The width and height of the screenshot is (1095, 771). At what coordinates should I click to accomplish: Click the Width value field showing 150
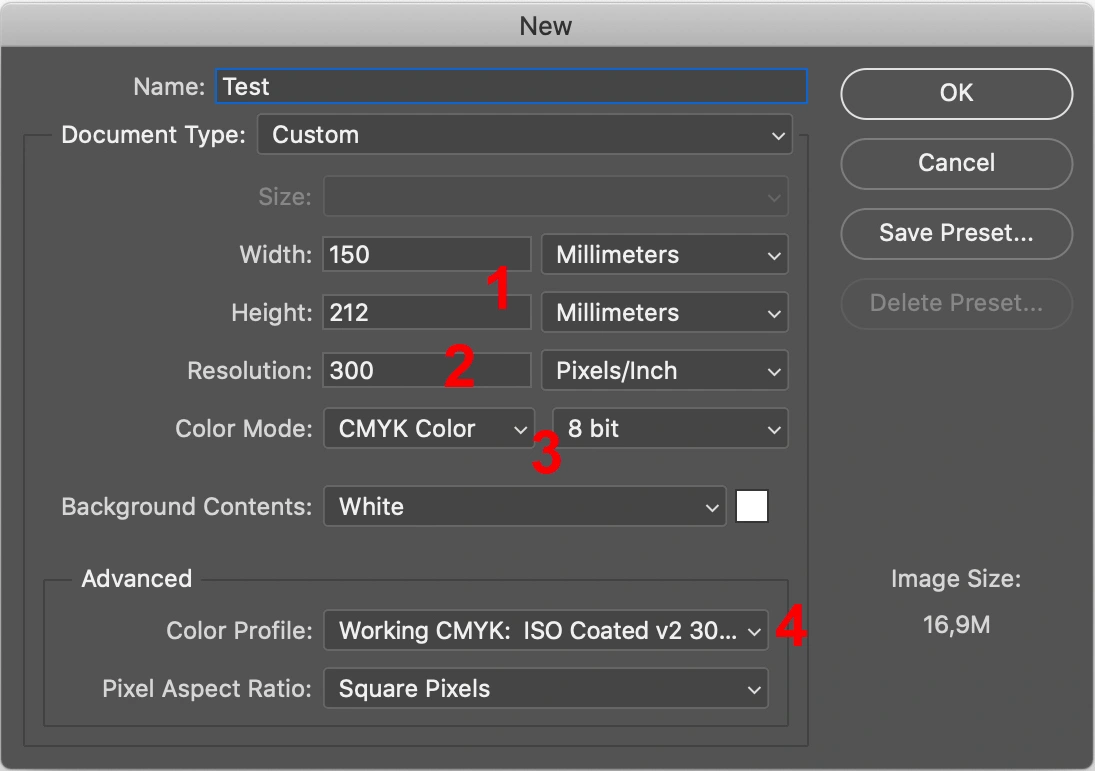point(426,254)
